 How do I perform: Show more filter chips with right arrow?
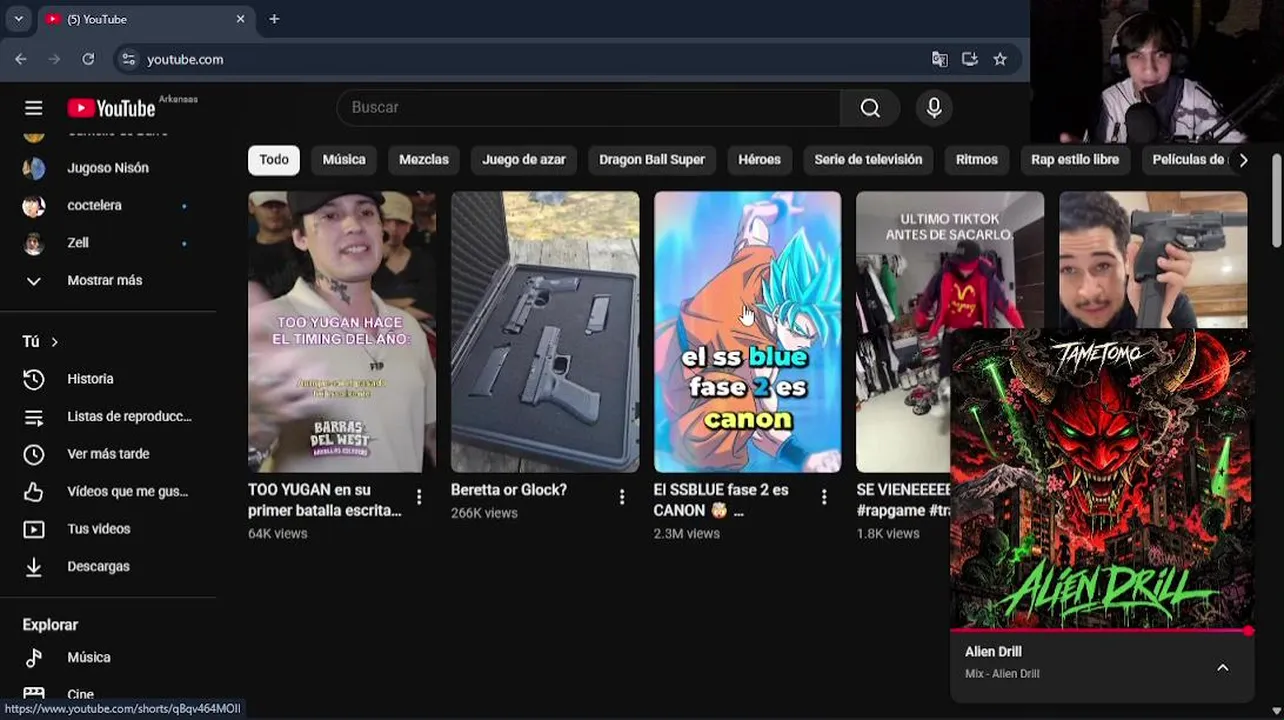pos(1243,160)
